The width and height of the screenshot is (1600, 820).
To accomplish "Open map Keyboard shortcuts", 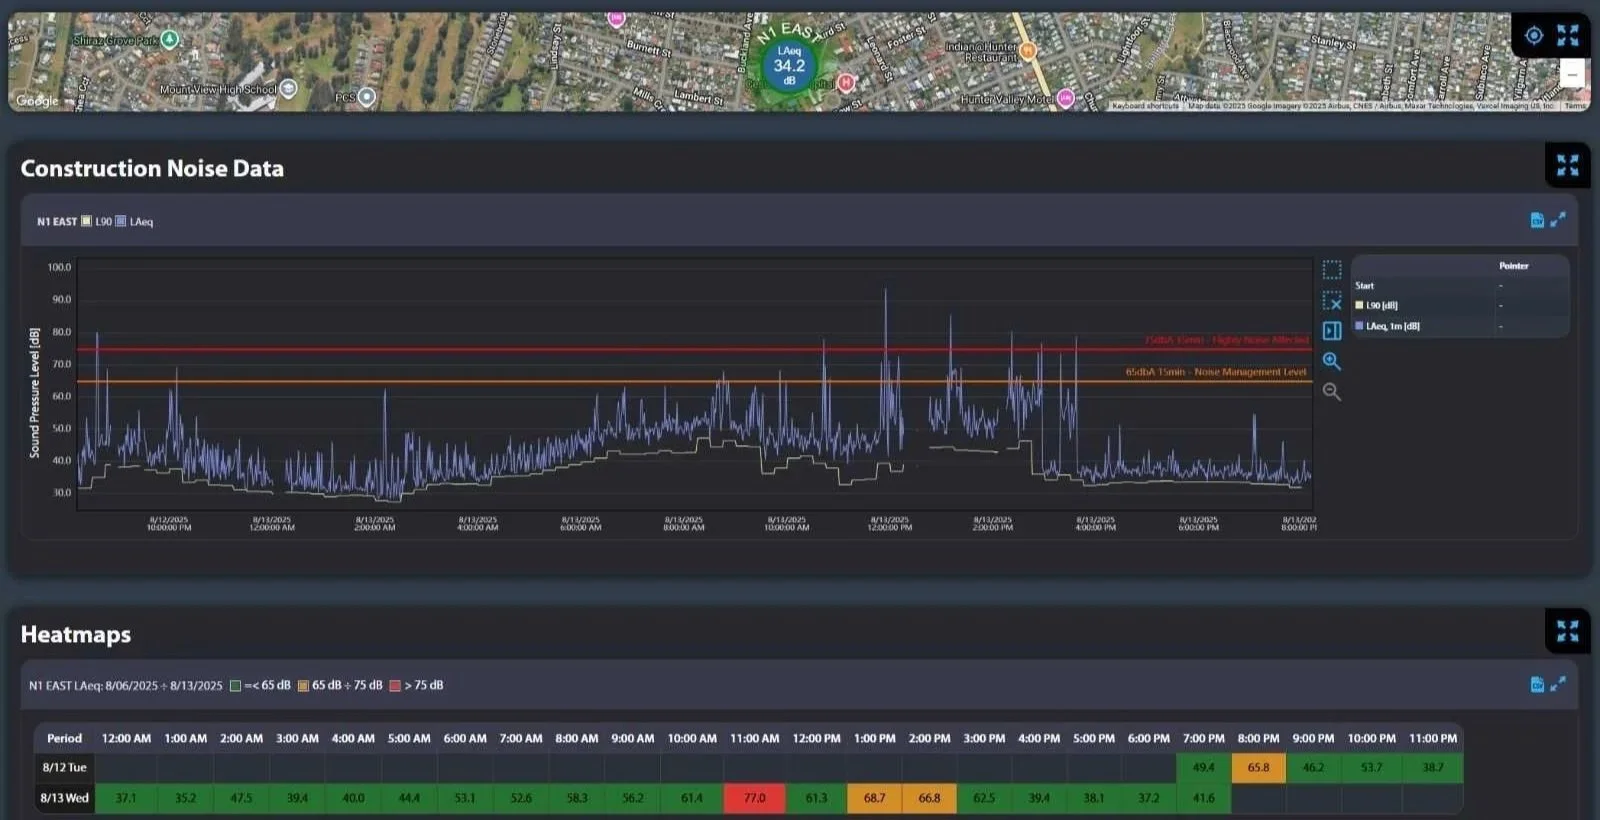I will (1145, 106).
